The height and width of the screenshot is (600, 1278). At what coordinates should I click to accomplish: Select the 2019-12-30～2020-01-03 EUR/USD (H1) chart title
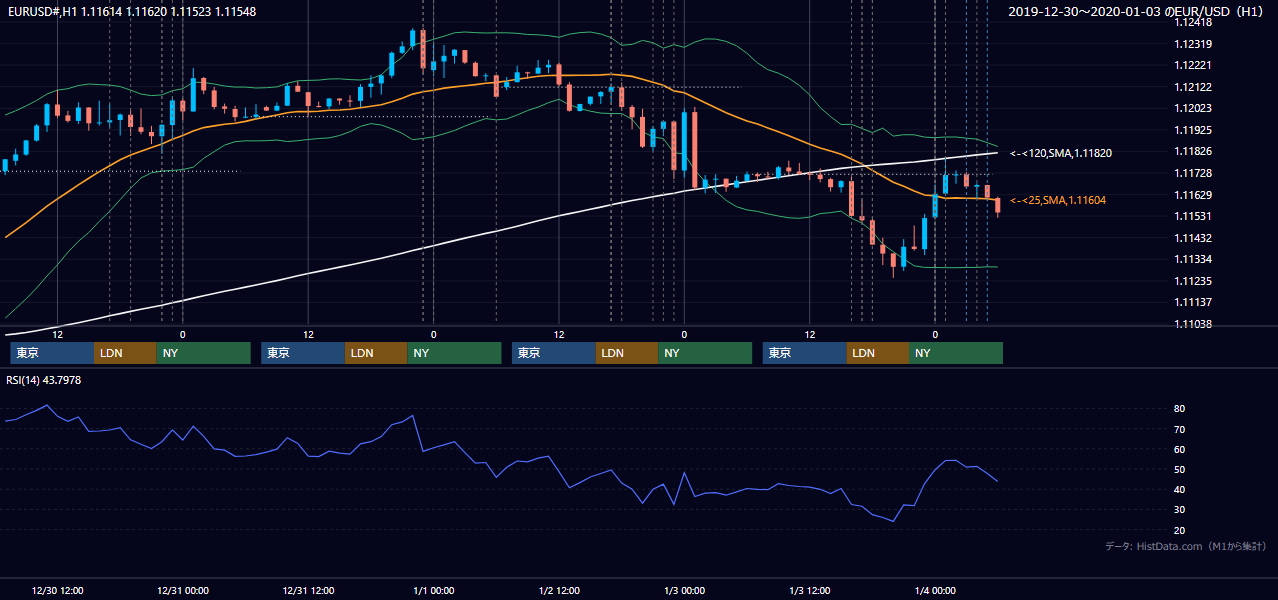pyautogui.click(x=1138, y=11)
